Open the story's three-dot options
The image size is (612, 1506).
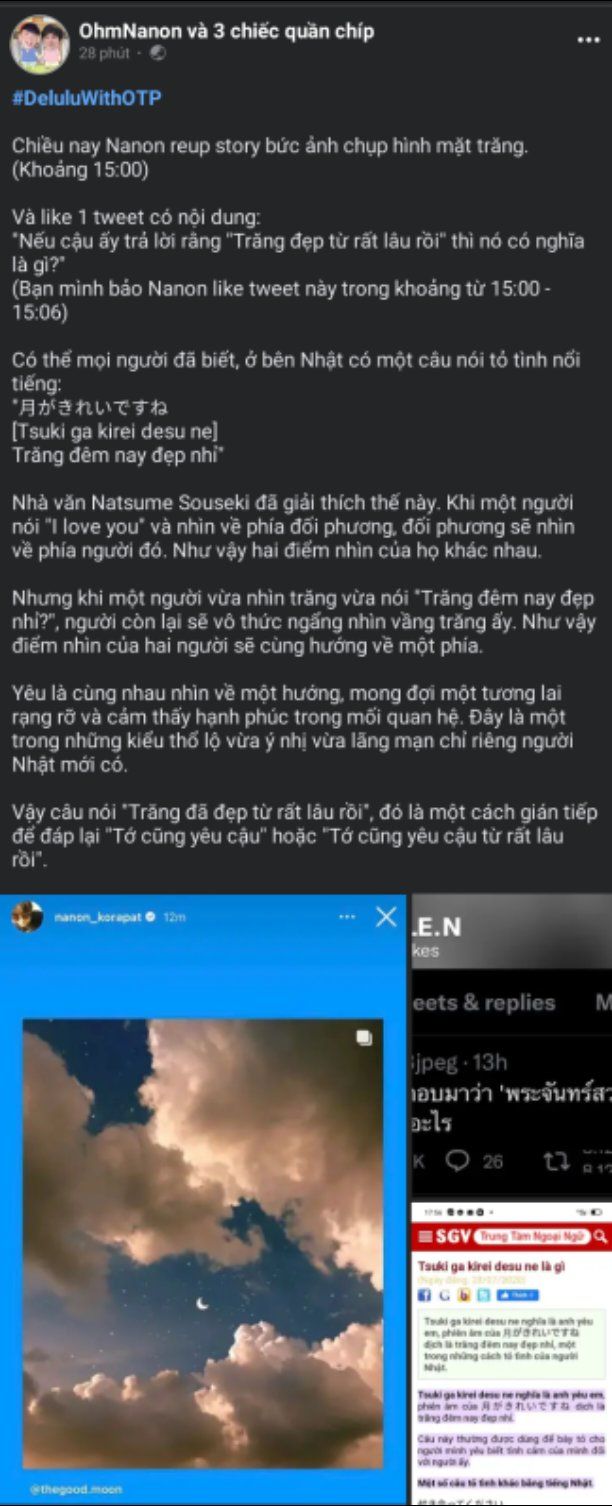click(347, 916)
